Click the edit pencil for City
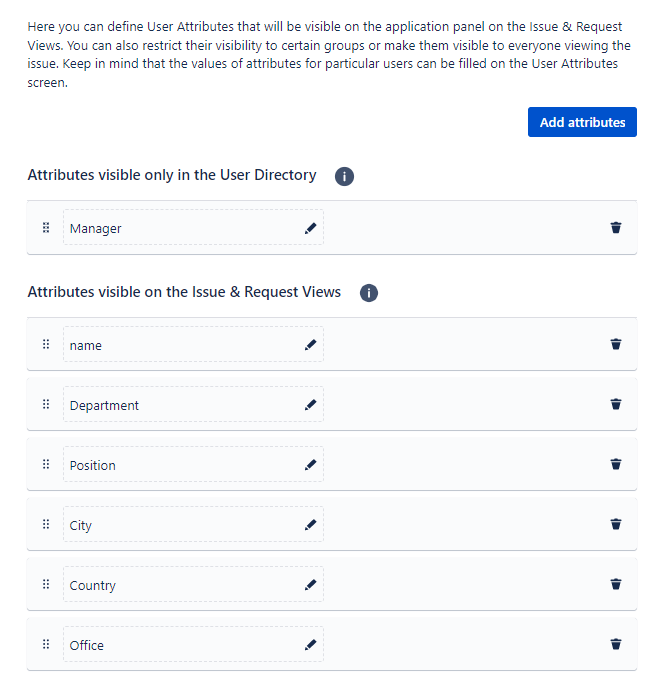662x700 pixels. click(x=310, y=525)
